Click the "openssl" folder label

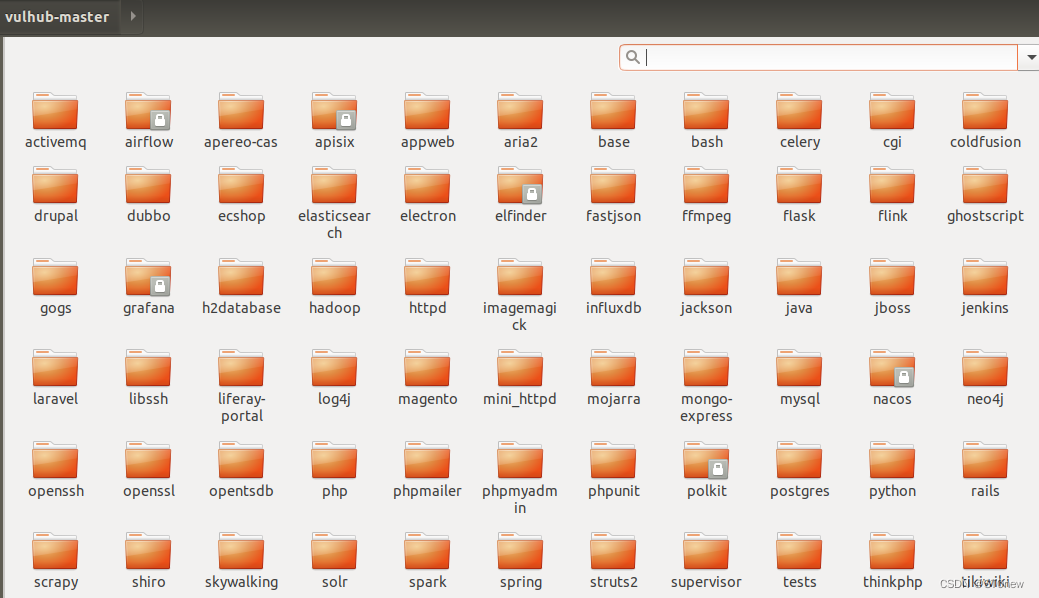point(148,491)
